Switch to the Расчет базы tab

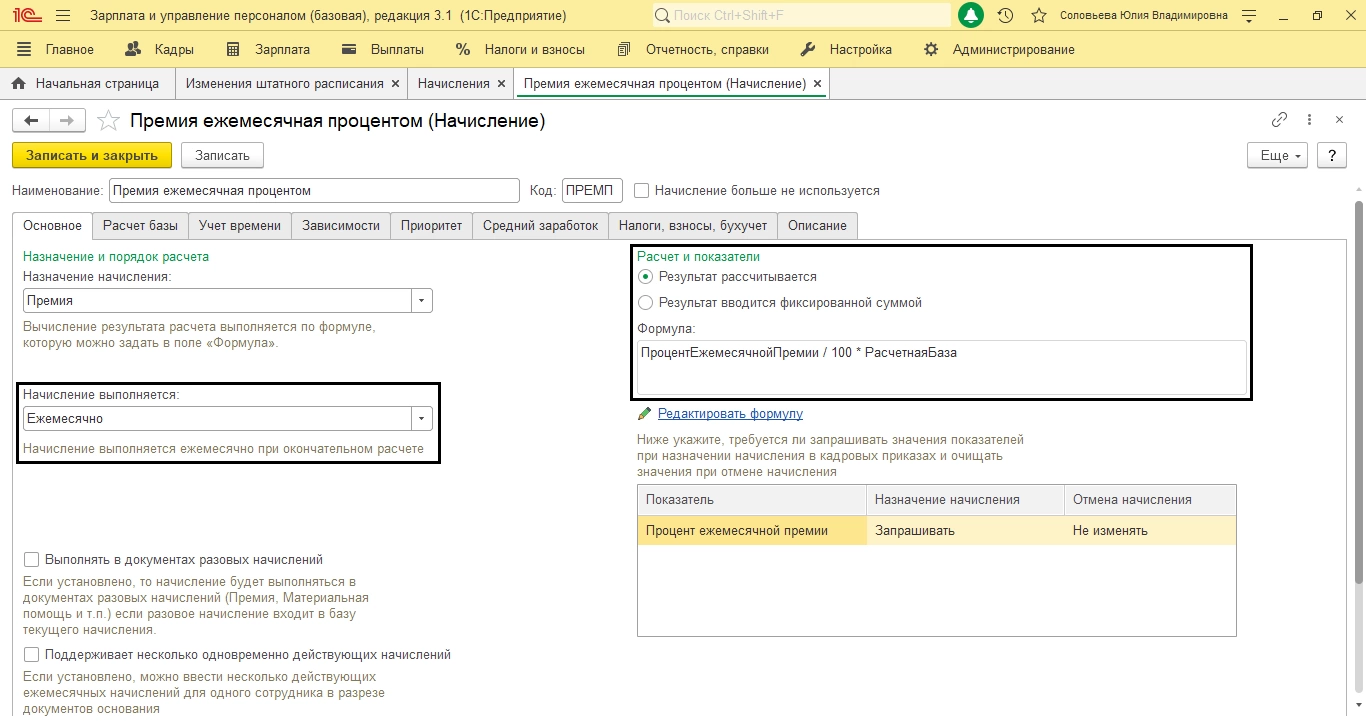click(141, 226)
